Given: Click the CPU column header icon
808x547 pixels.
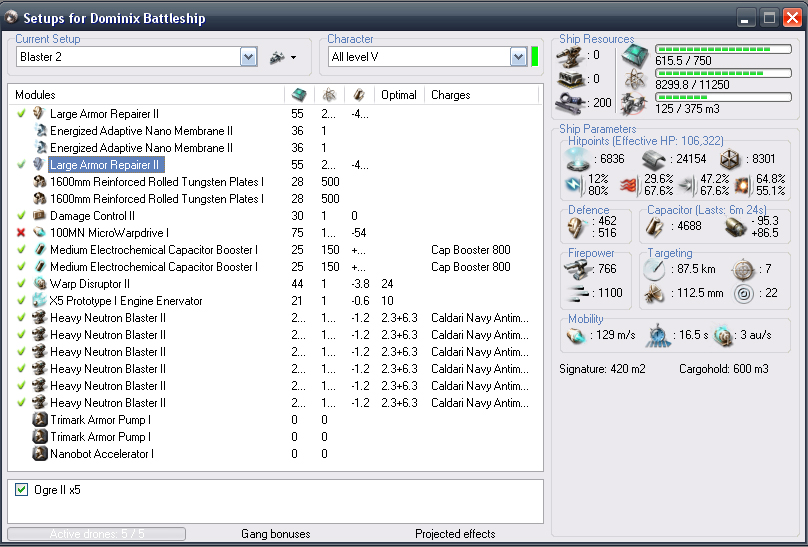Looking at the screenshot, I should 298,95.
